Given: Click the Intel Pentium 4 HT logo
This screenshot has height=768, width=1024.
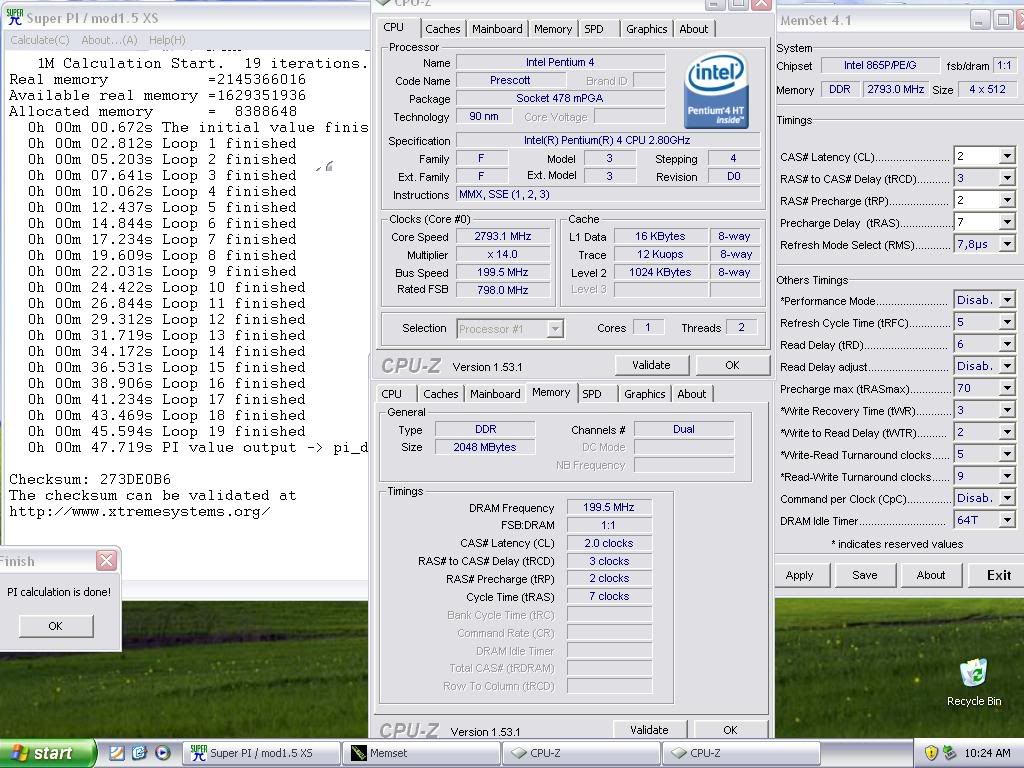Looking at the screenshot, I should click(x=716, y=90).
